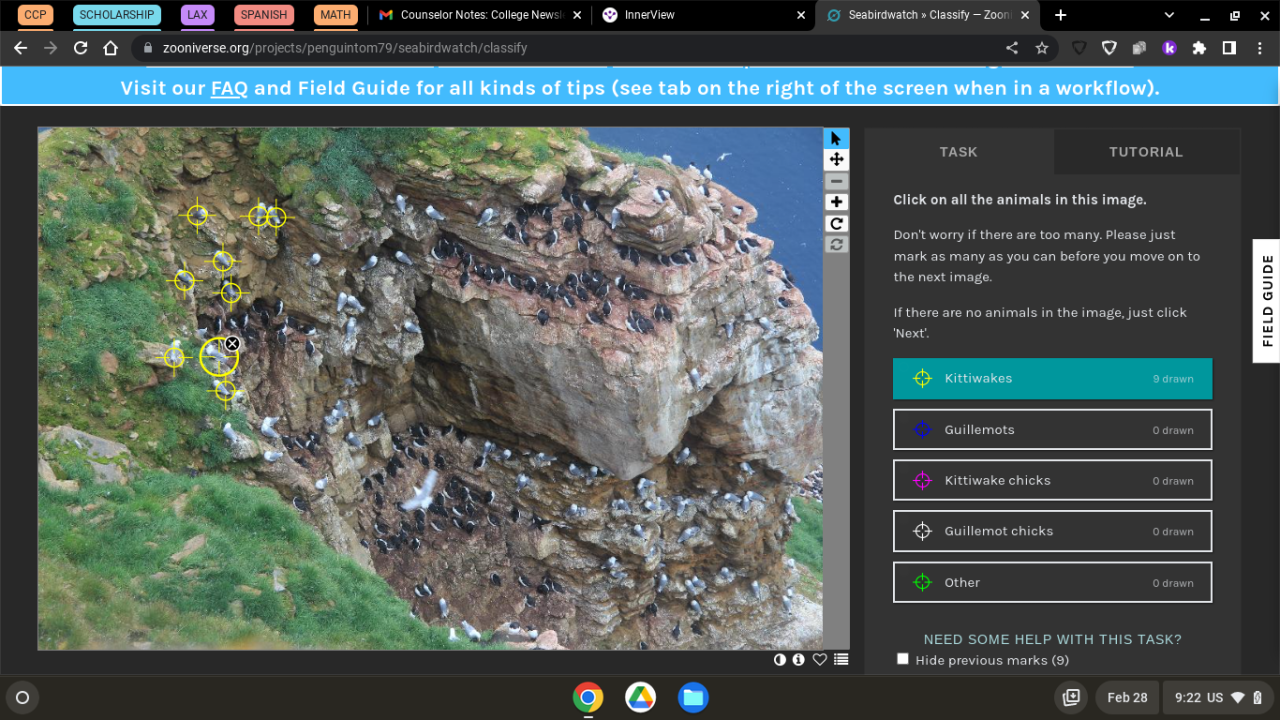This screenshot has height=720, width=1280.
Task: Switch to the Tutorial tab
Action: [1145, 152]
